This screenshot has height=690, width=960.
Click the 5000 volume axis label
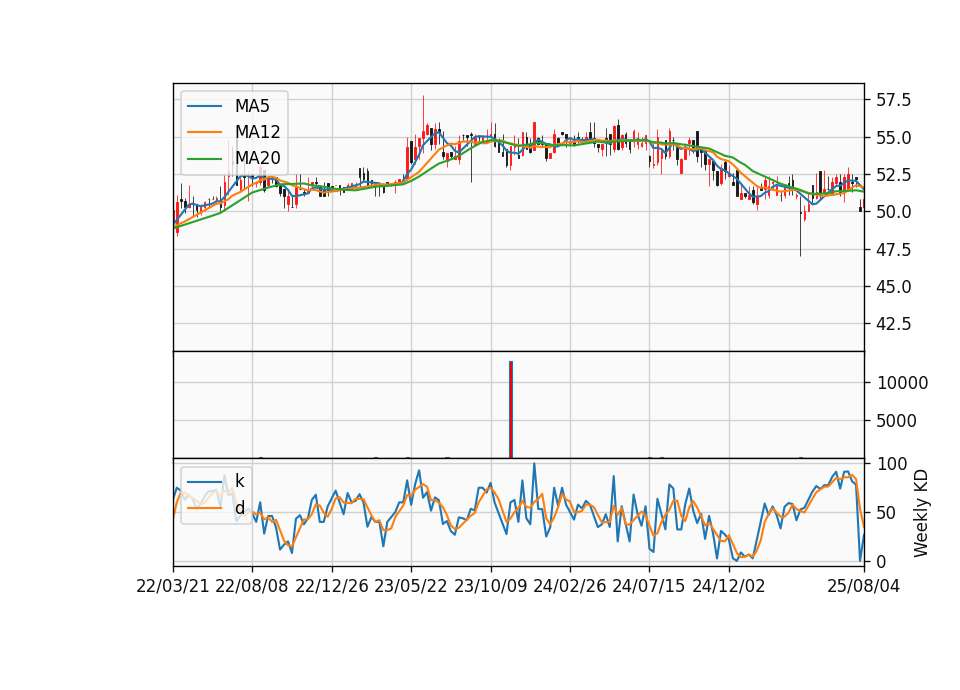897,421
